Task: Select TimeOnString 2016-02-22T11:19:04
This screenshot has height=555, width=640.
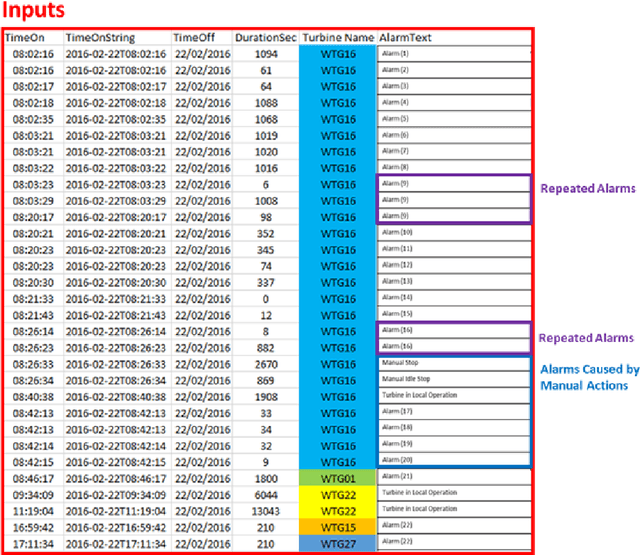Action: tap(116, 511)
